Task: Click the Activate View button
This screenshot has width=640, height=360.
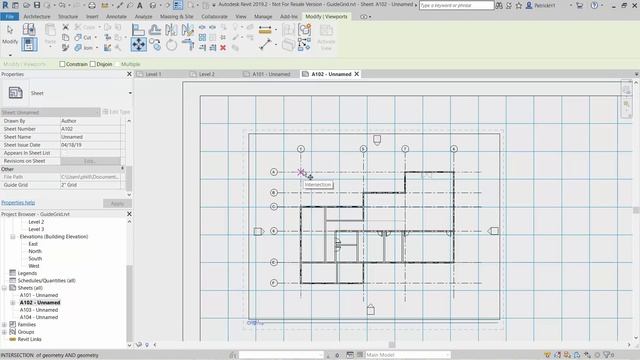Action: pyautogui.click(x=326, y=37)
